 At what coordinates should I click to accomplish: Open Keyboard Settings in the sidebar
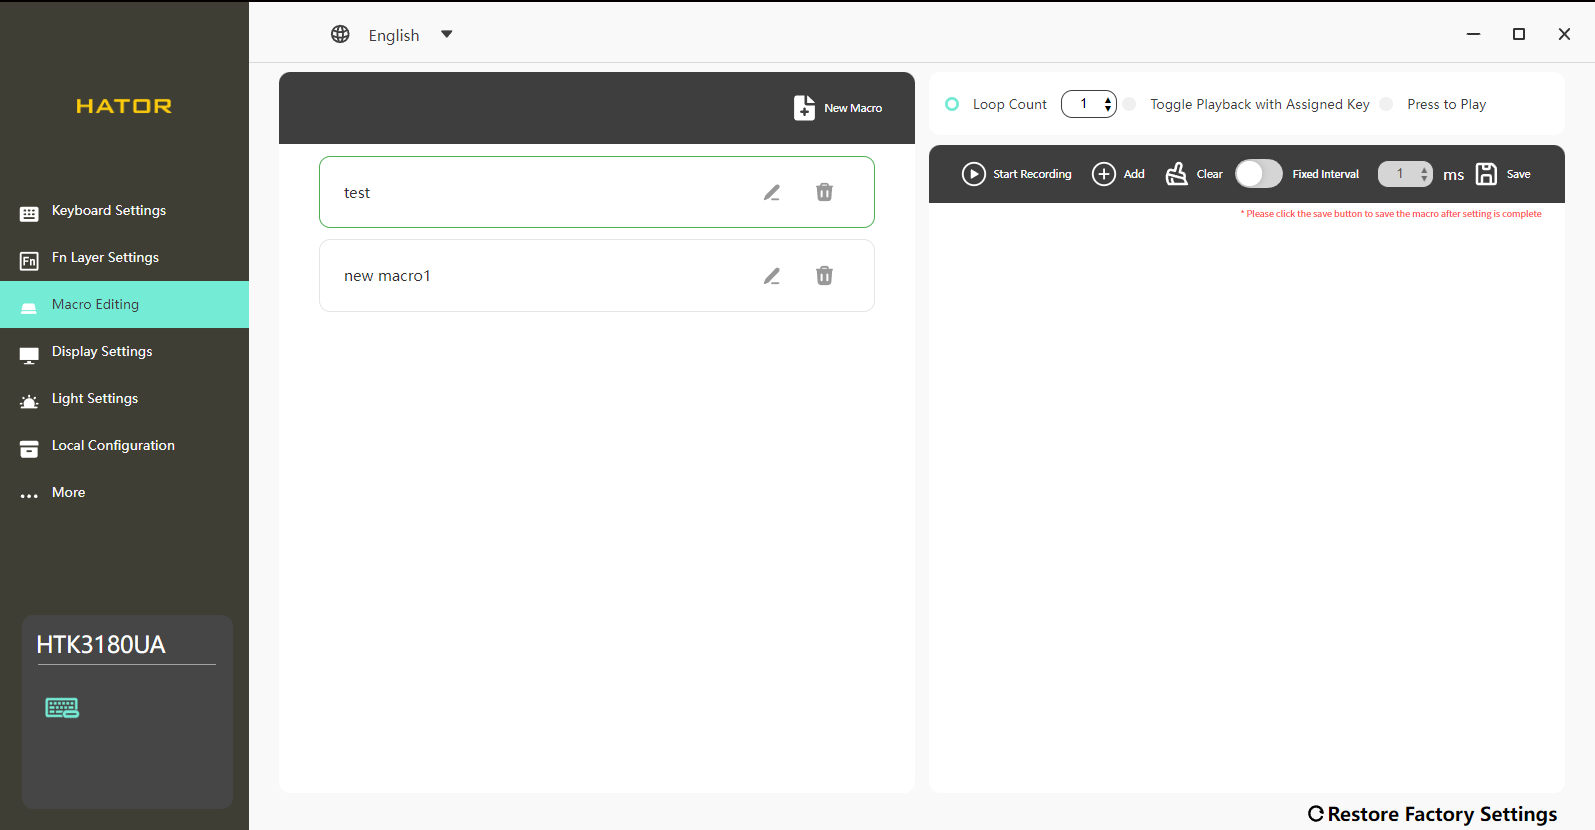pyautogui.click(x=109, y=211)
